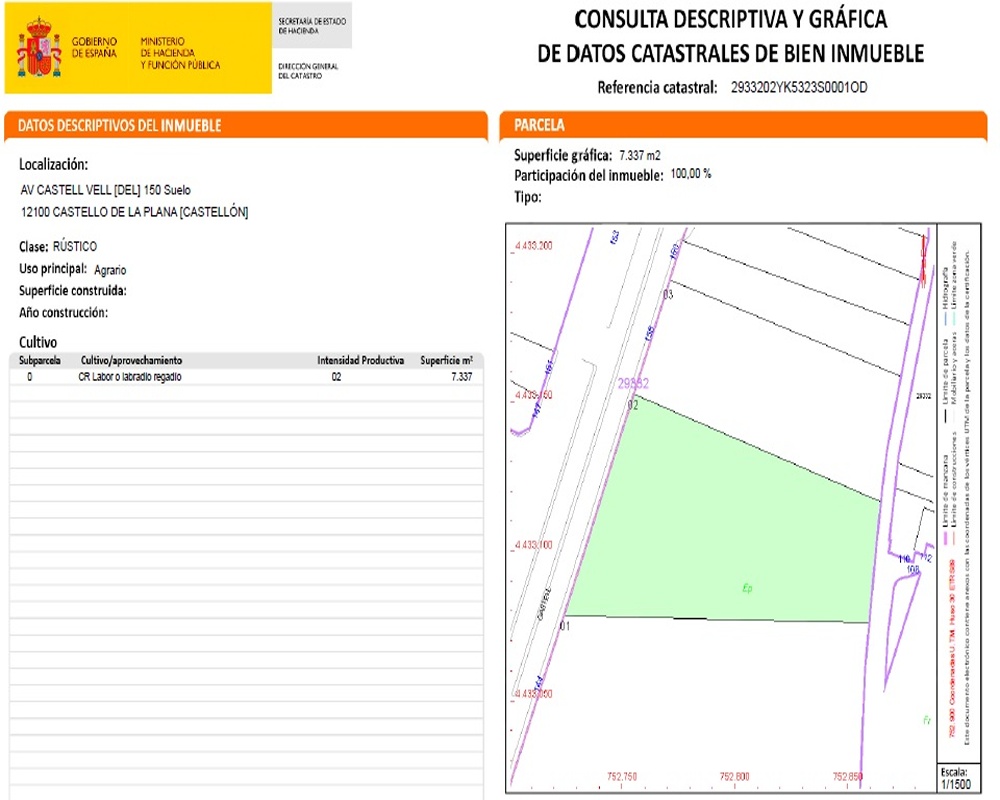Click the Intensidad Productiva column header
Image resolution: width=1000 pixels, height=800 pixels.
click(360, 360)
